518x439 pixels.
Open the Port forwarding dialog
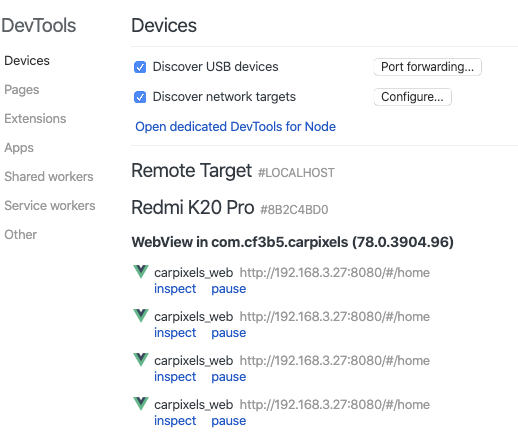click(x=427, y=67)
